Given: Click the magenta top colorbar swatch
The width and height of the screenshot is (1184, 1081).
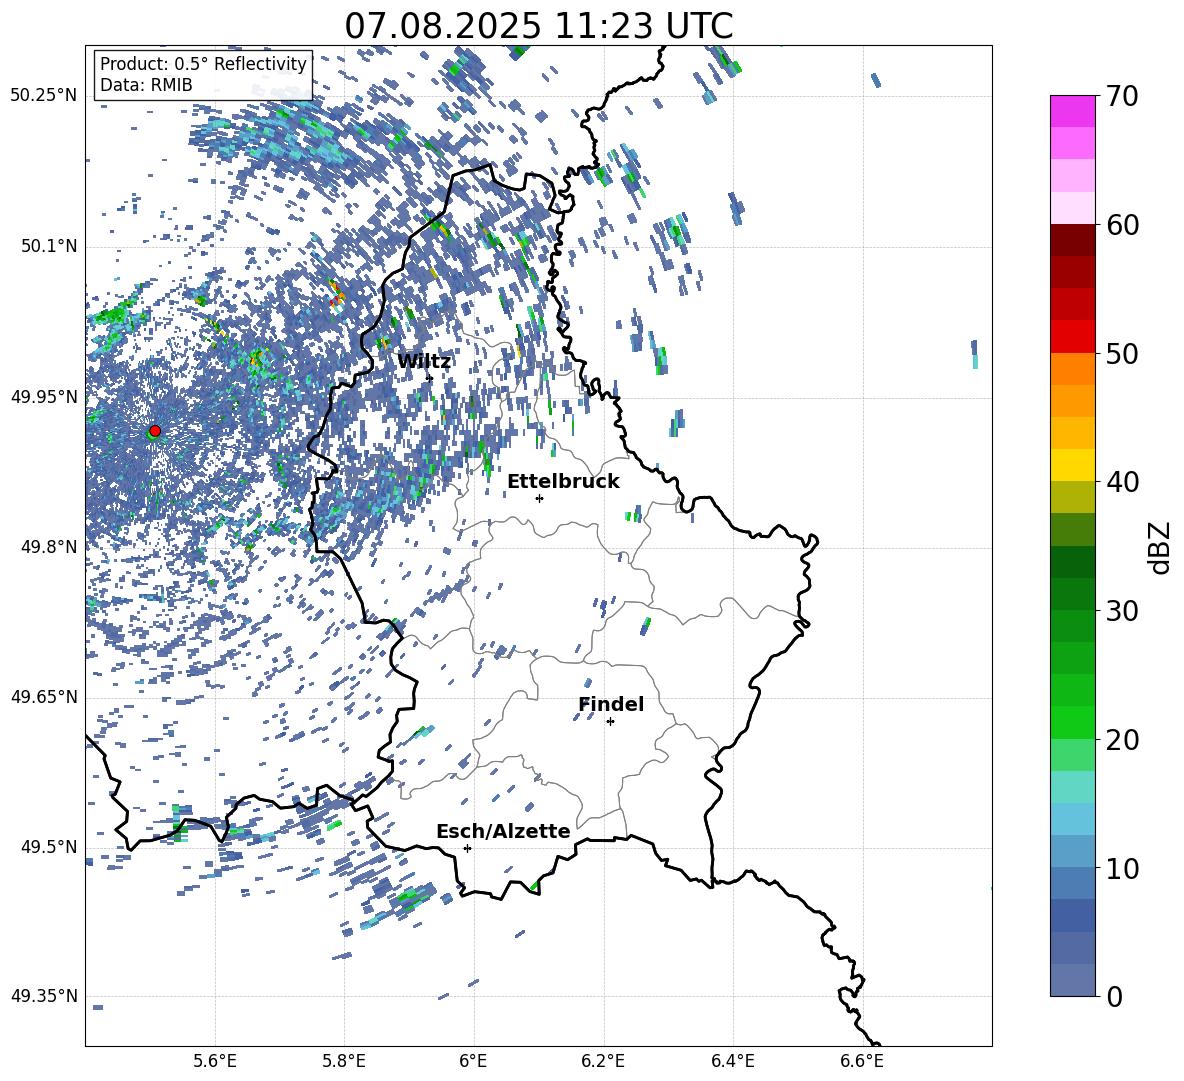Looking at the screenshot, I should pyautogui.click(x=1072, y=111).
